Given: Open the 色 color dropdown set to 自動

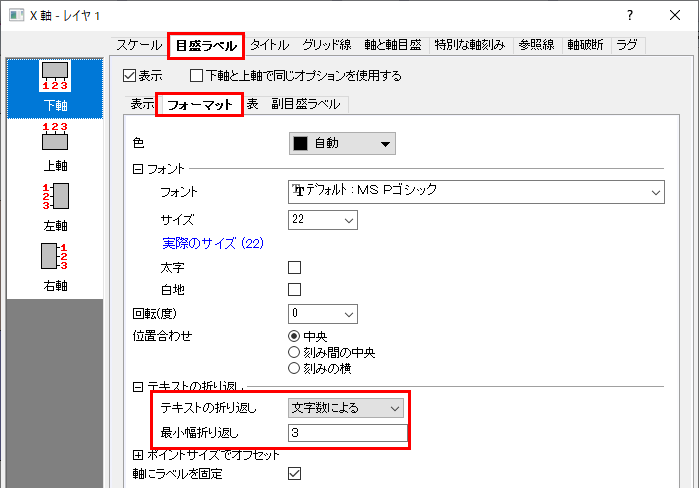Looking at the screenshot, I should (x=342, y=144).
